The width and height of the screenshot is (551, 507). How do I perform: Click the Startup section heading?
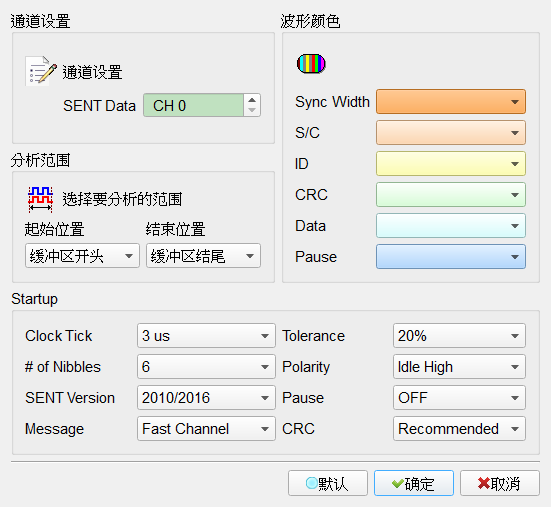34,299
